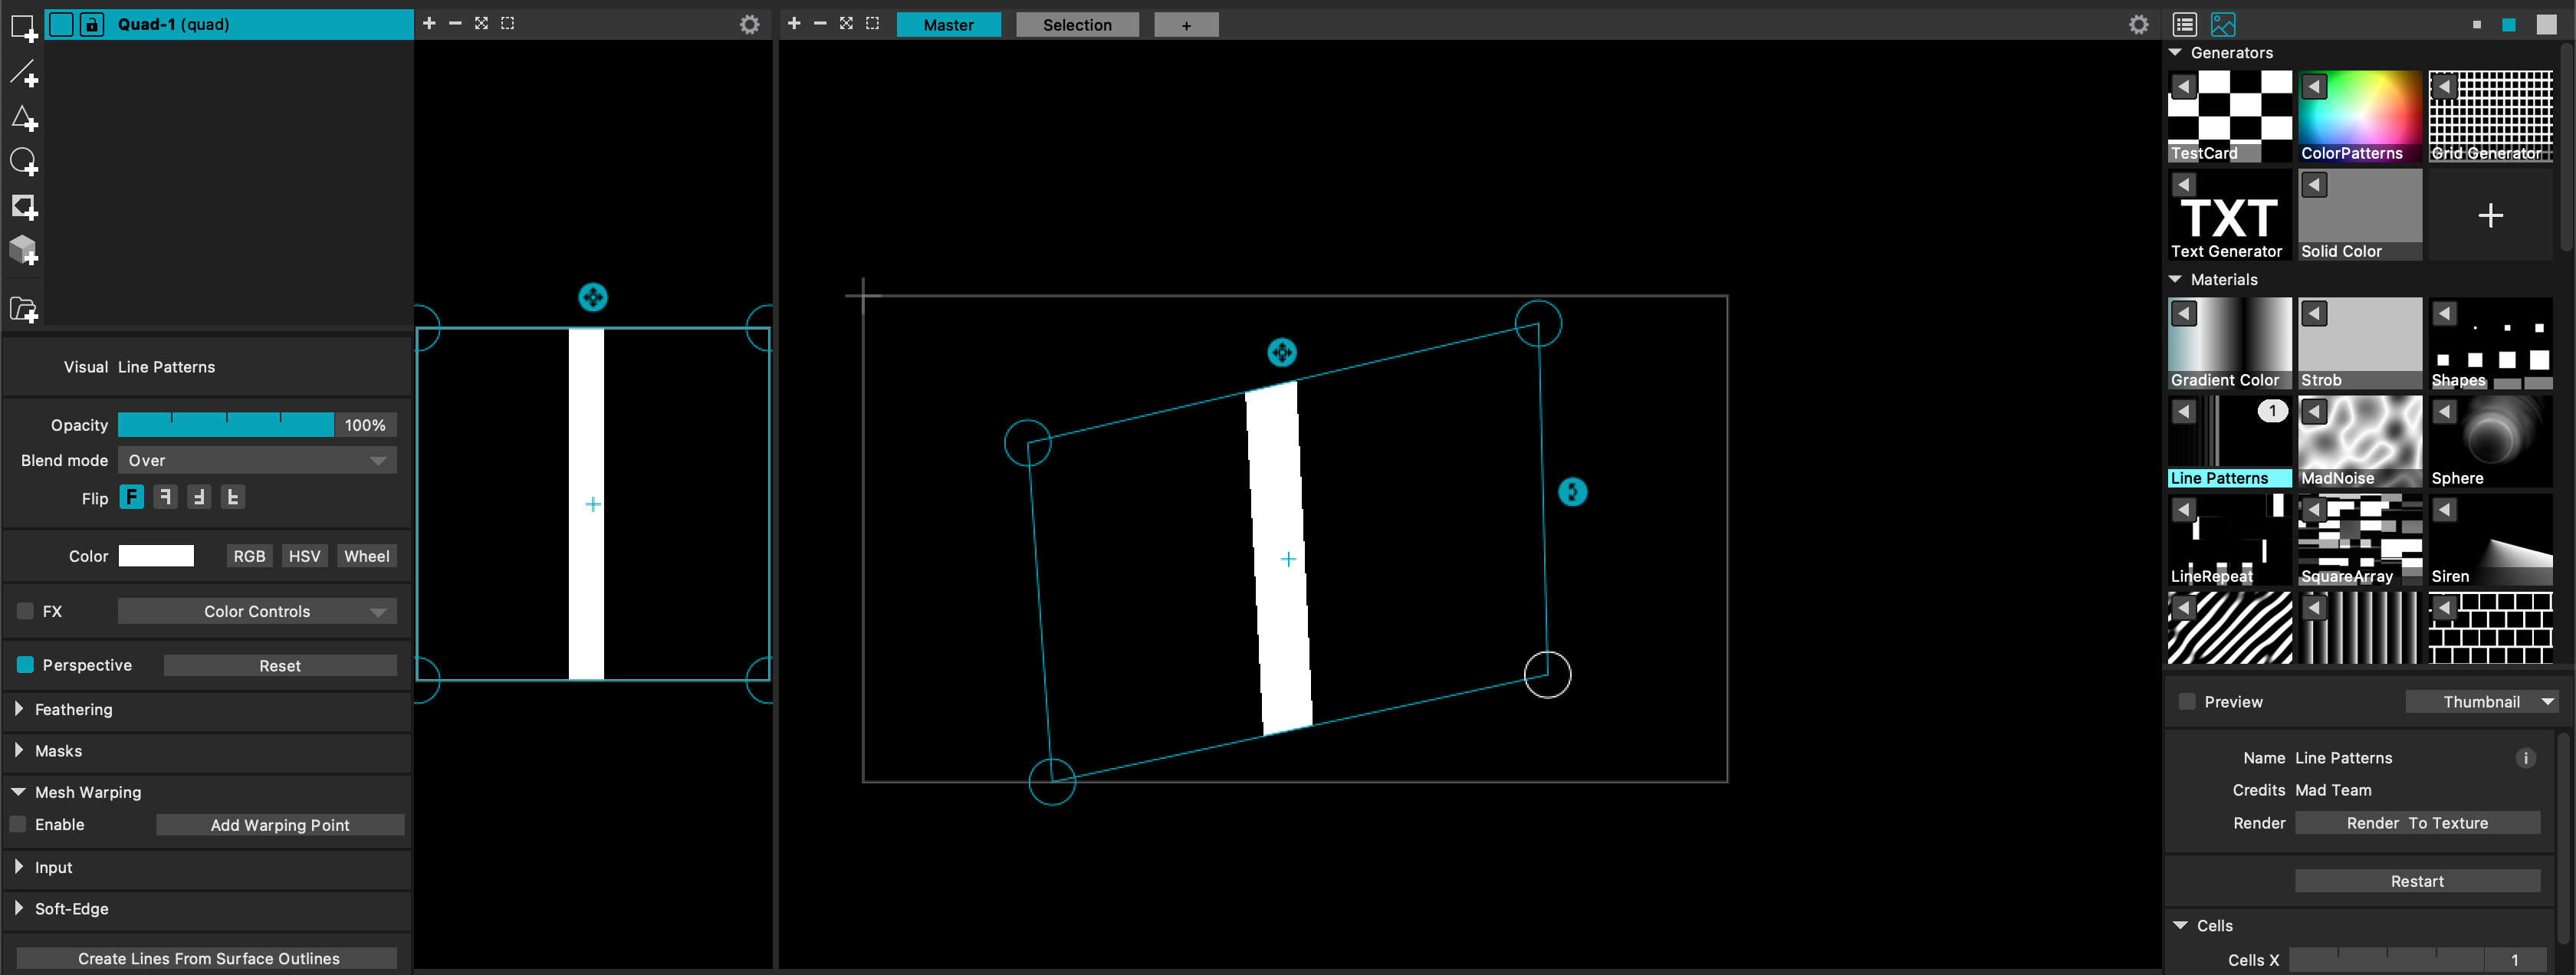Open the output view settings gear
This screenshot has height=975, width=2576.
point(2138,24)
